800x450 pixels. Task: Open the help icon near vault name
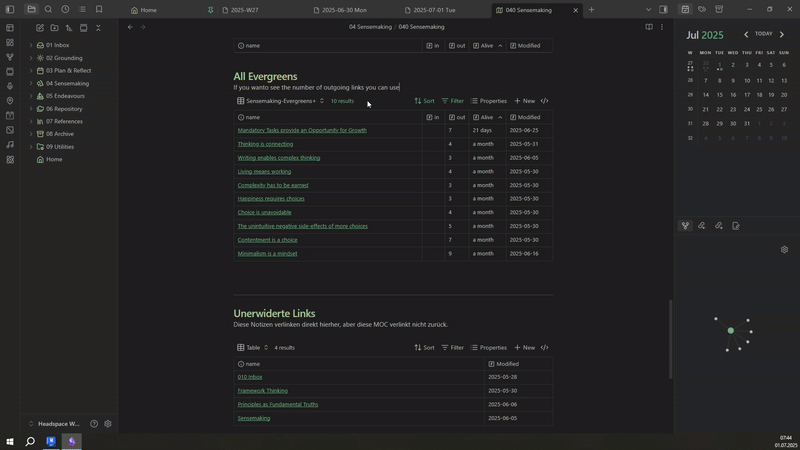94,423
